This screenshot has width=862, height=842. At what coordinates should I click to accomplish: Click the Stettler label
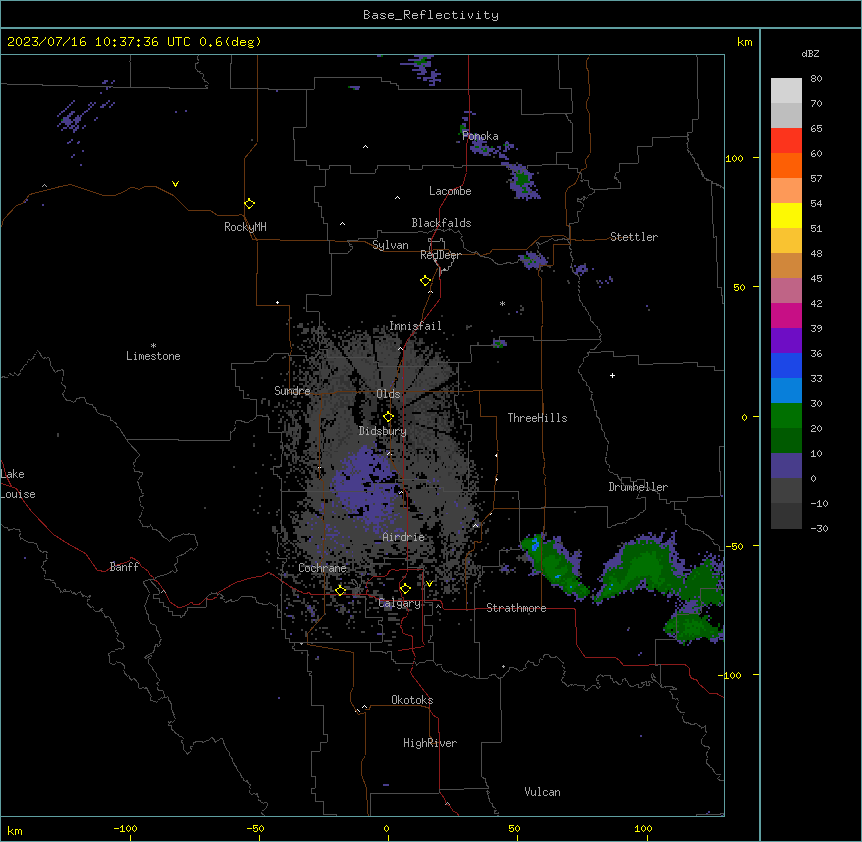634,237
